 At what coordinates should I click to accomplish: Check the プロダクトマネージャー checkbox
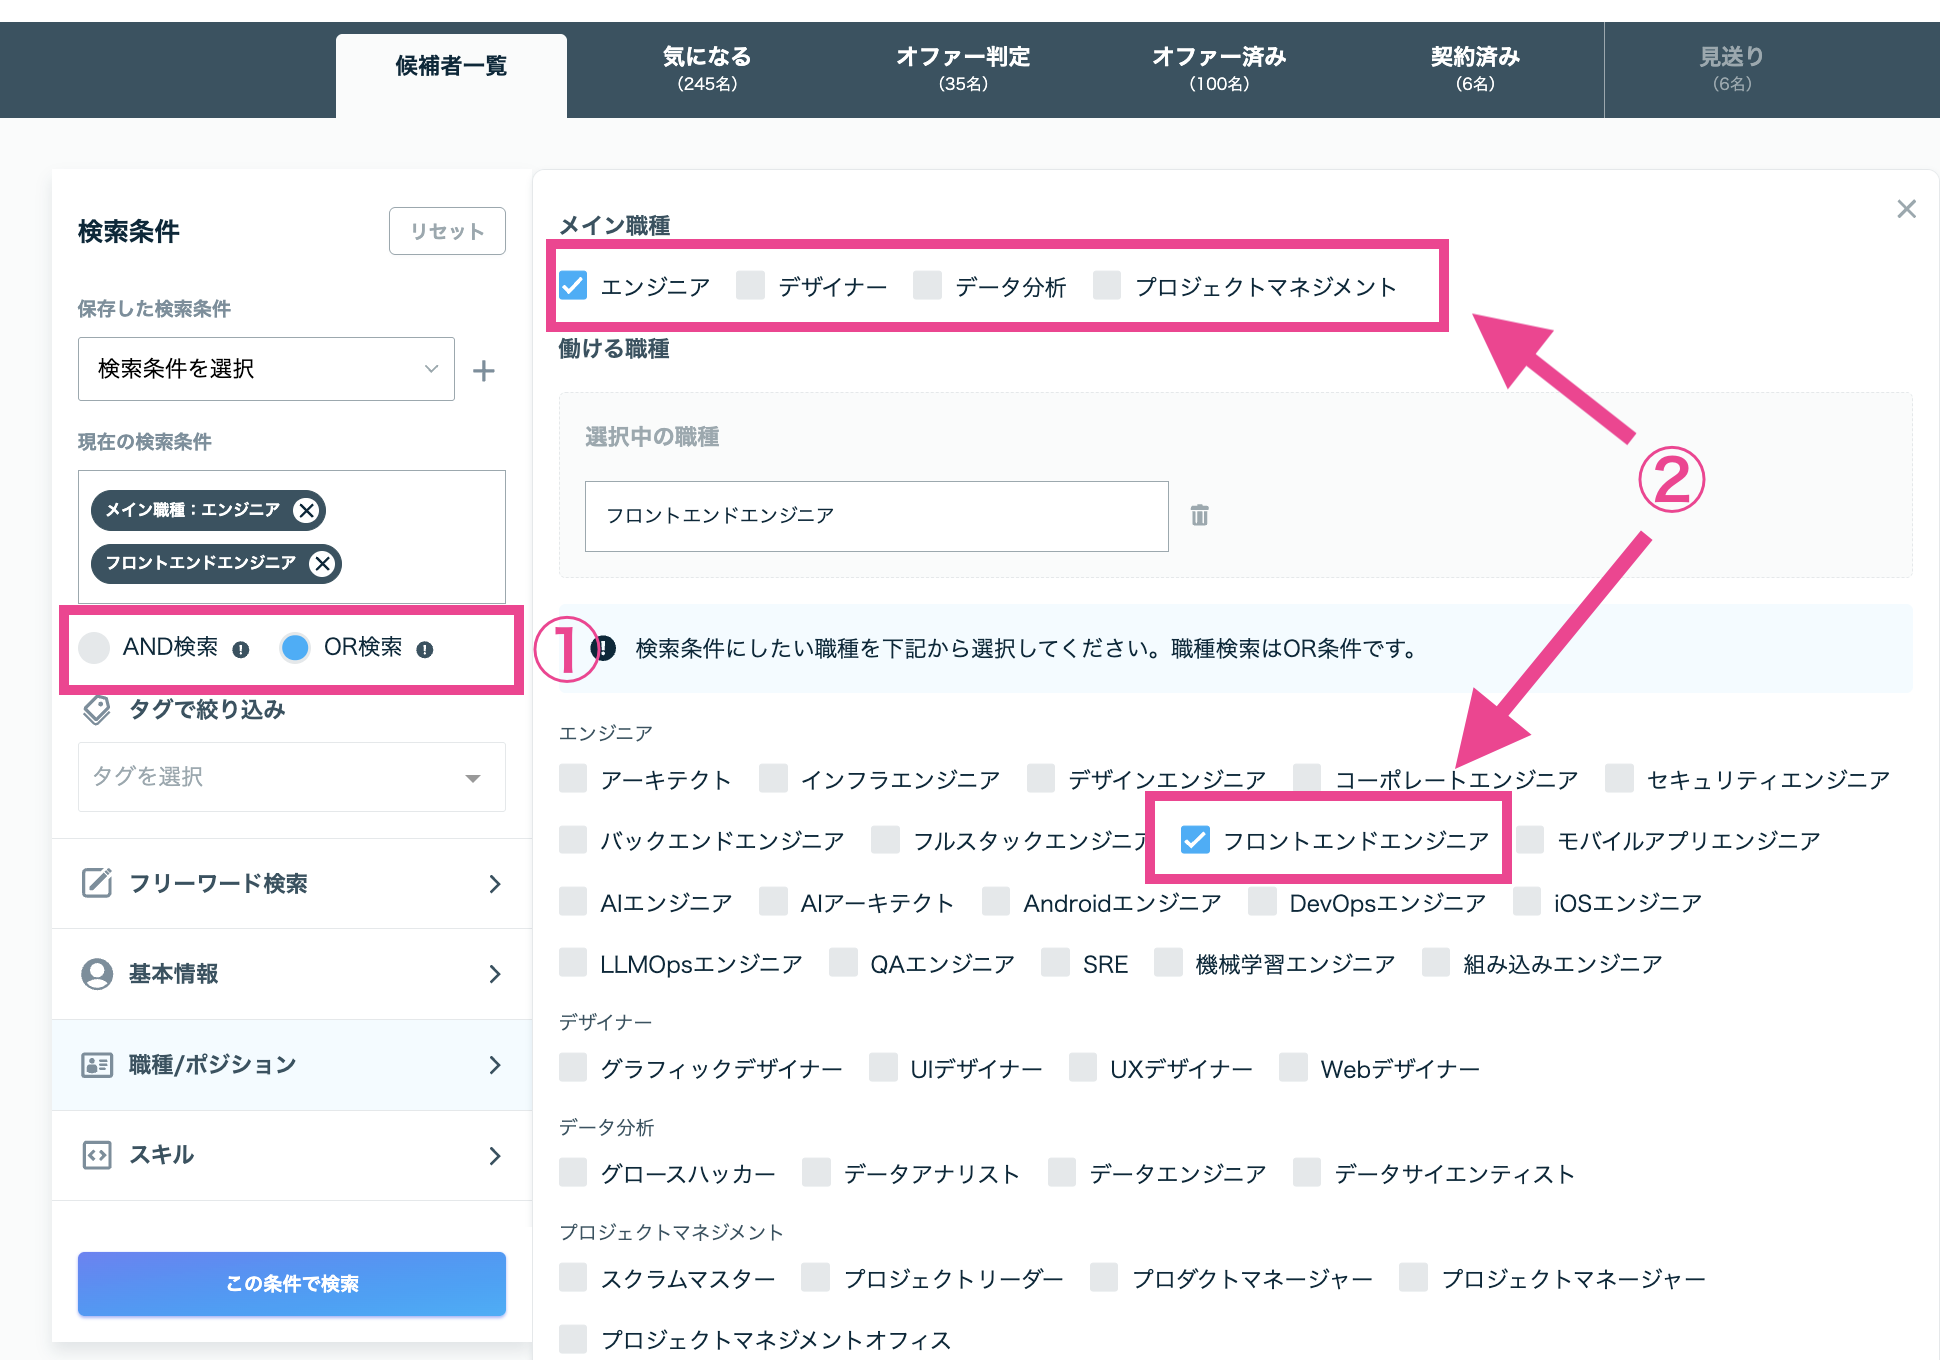click(x=1104, y=1278)
